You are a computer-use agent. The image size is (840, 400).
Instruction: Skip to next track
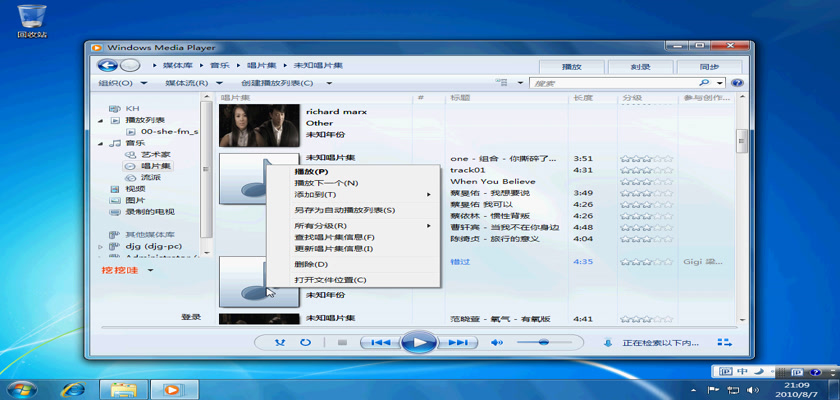click(457, 342)
